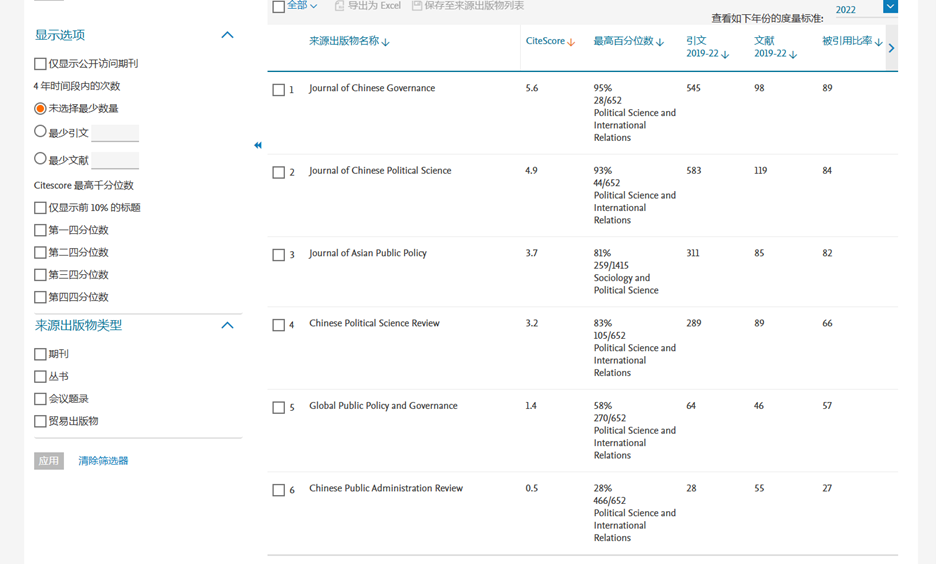Toggle the select-all checkbox beside 全部

pyautogui.click(x=278, y=7)
